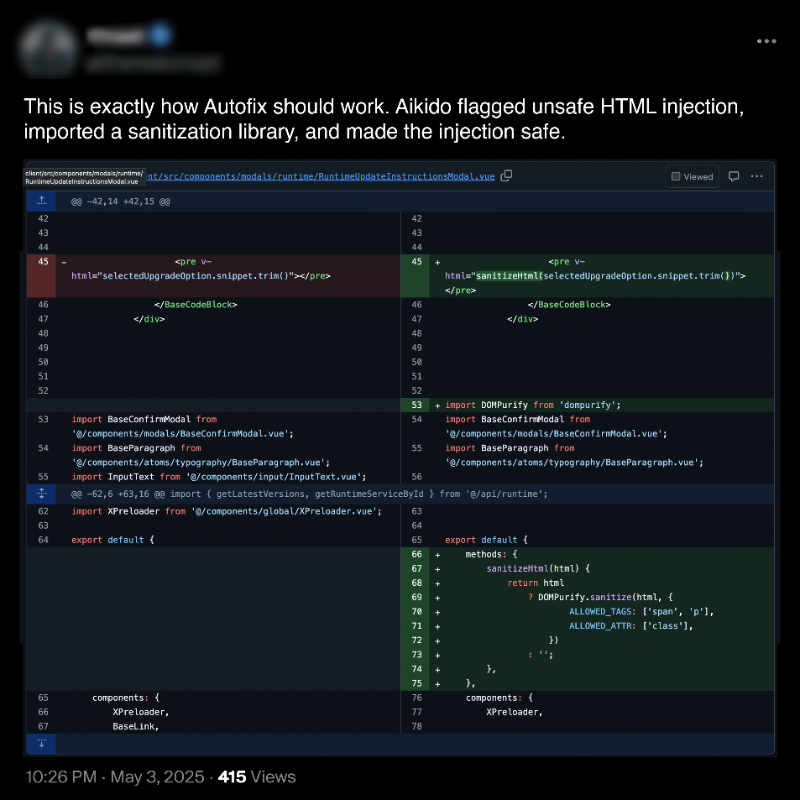800x800 pixels.
Task: Click left line 55 import InputText
Action: [x=219, y=477]
